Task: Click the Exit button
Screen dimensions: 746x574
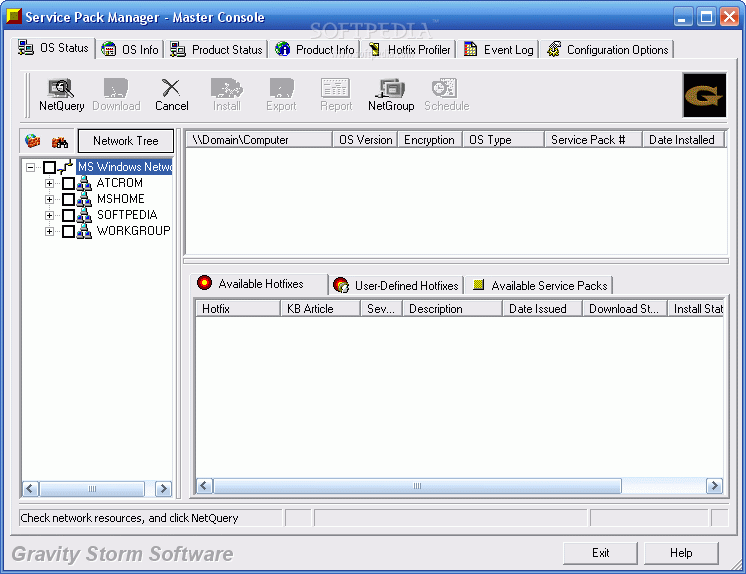Action: tap(600, 553)
